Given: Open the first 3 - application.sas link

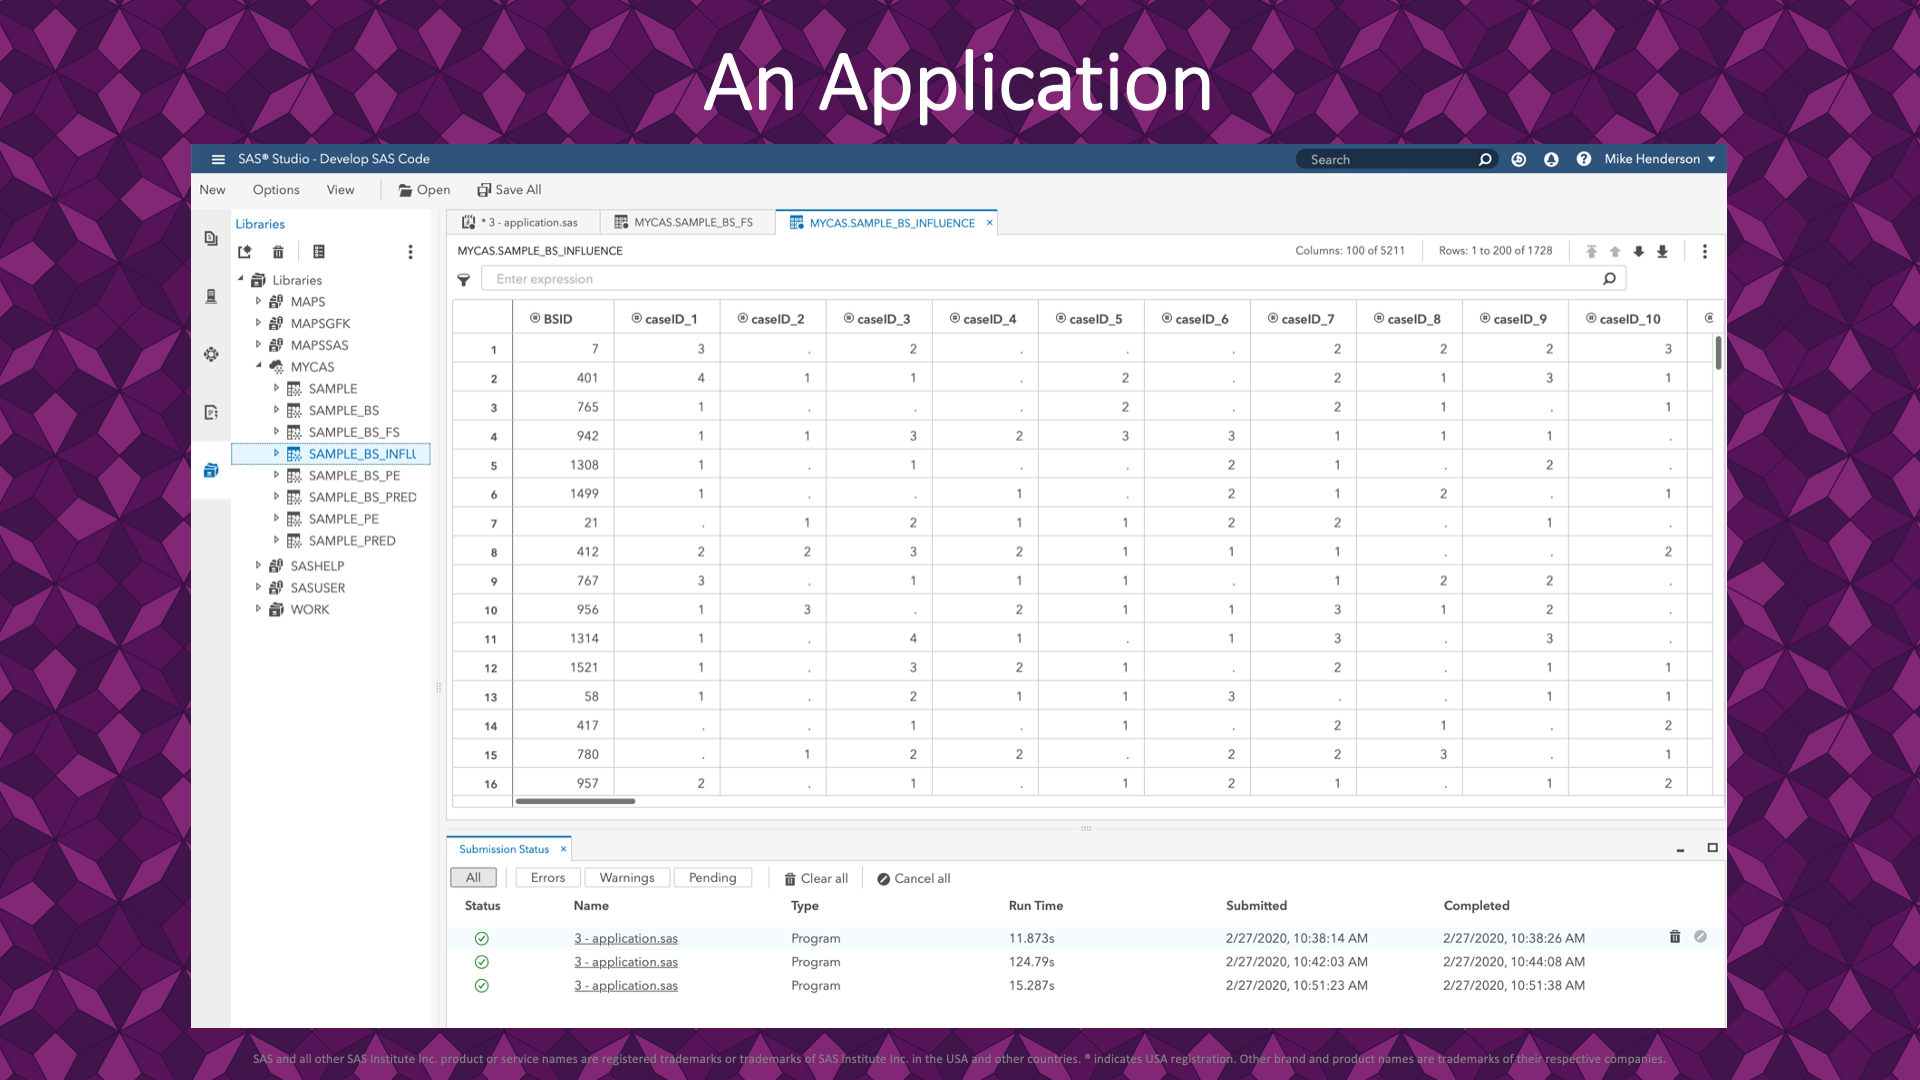Looking at the screenshot, I should click(x=625, y=938).
